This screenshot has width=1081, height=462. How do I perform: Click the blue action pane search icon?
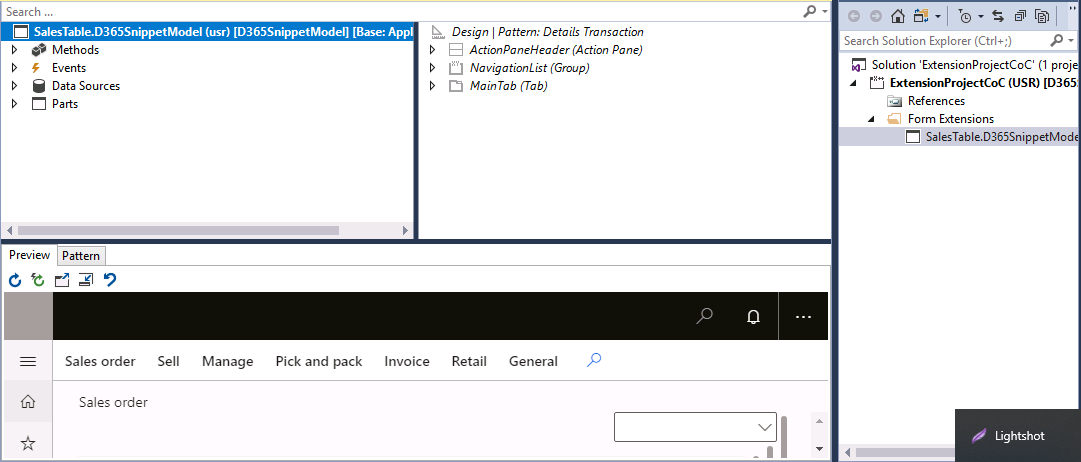pyautogui.click(x=594, y=359)
